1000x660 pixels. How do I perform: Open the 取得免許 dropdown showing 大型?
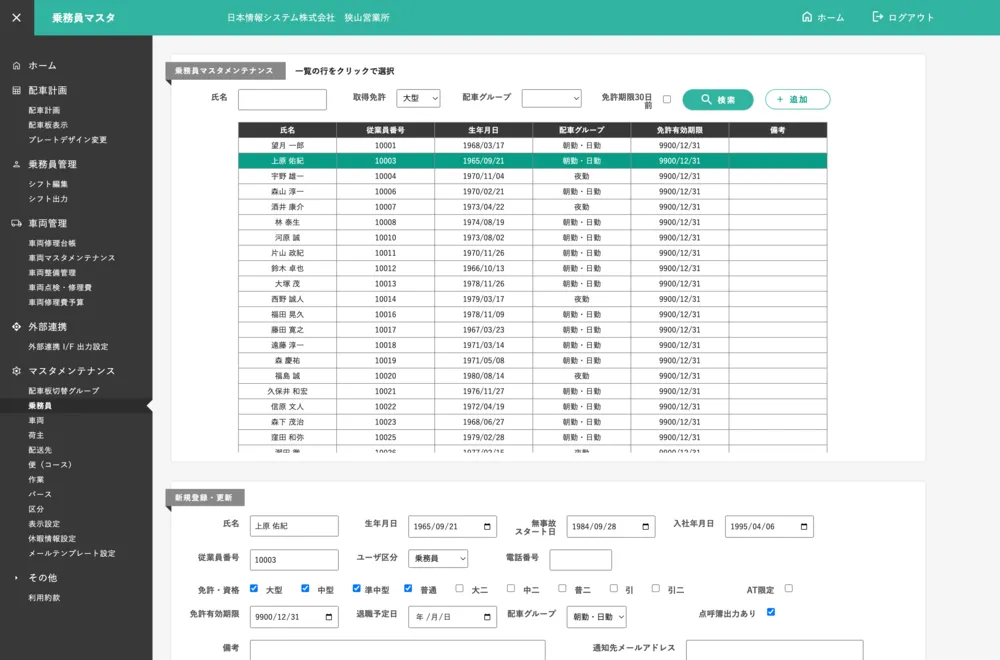pos(418,99)
